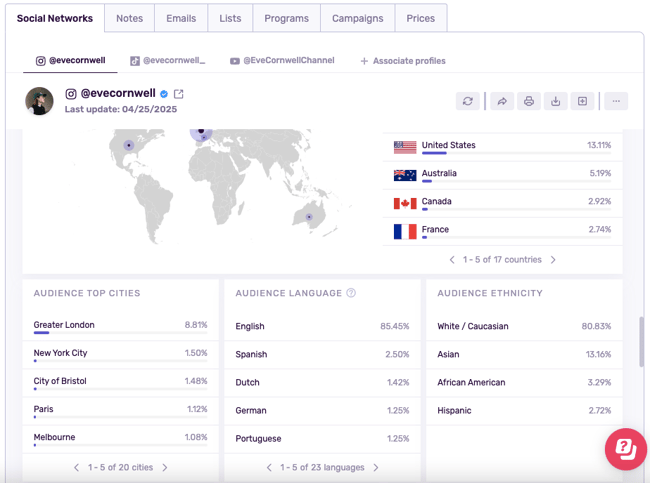Click the share profile arrow icon
The height and width of the screenshot is (483, 650).
pyautogui.click(x=502, y=101)
